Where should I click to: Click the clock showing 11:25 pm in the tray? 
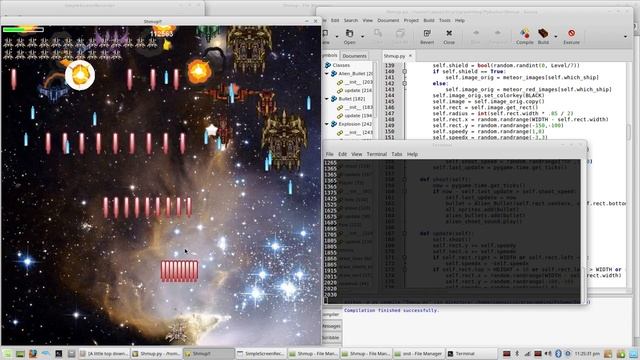(x=587, y=353)
